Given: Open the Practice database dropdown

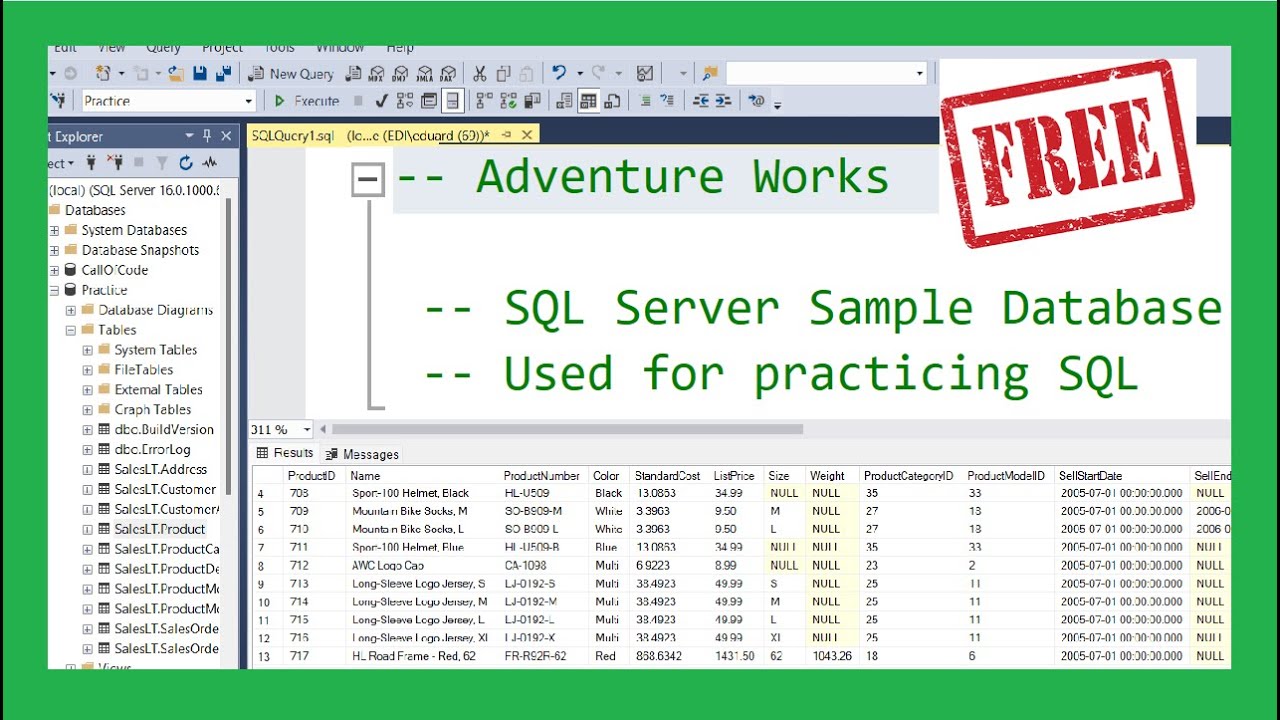Looking at the screenshot, I should 249,101.
